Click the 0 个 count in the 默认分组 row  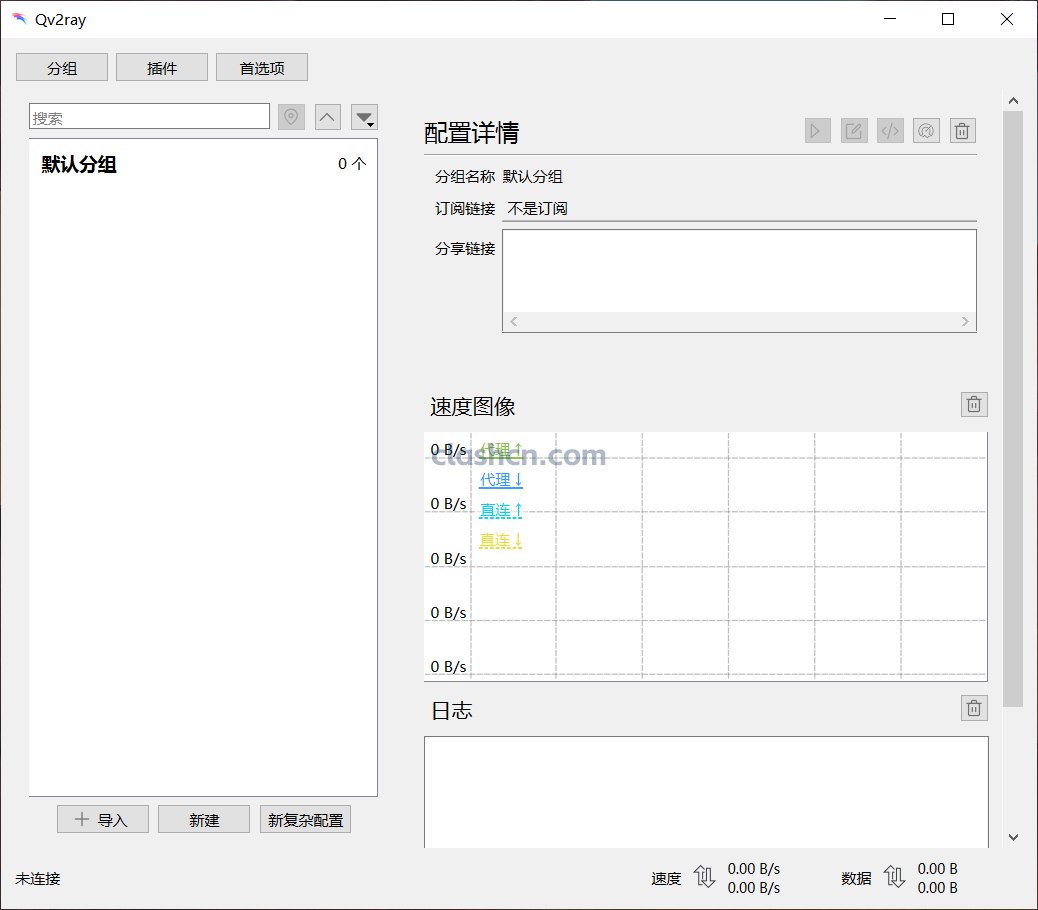[352, 163]
